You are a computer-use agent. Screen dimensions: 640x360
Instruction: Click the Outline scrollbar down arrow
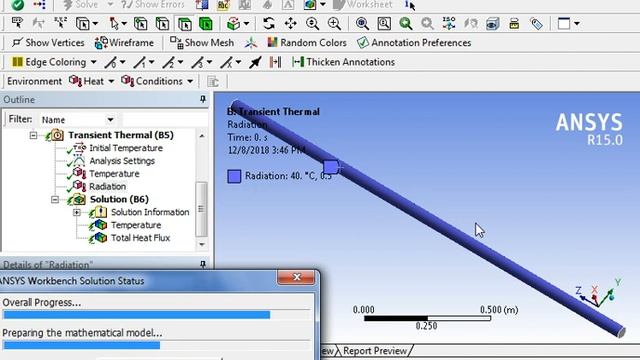point(201,244)
